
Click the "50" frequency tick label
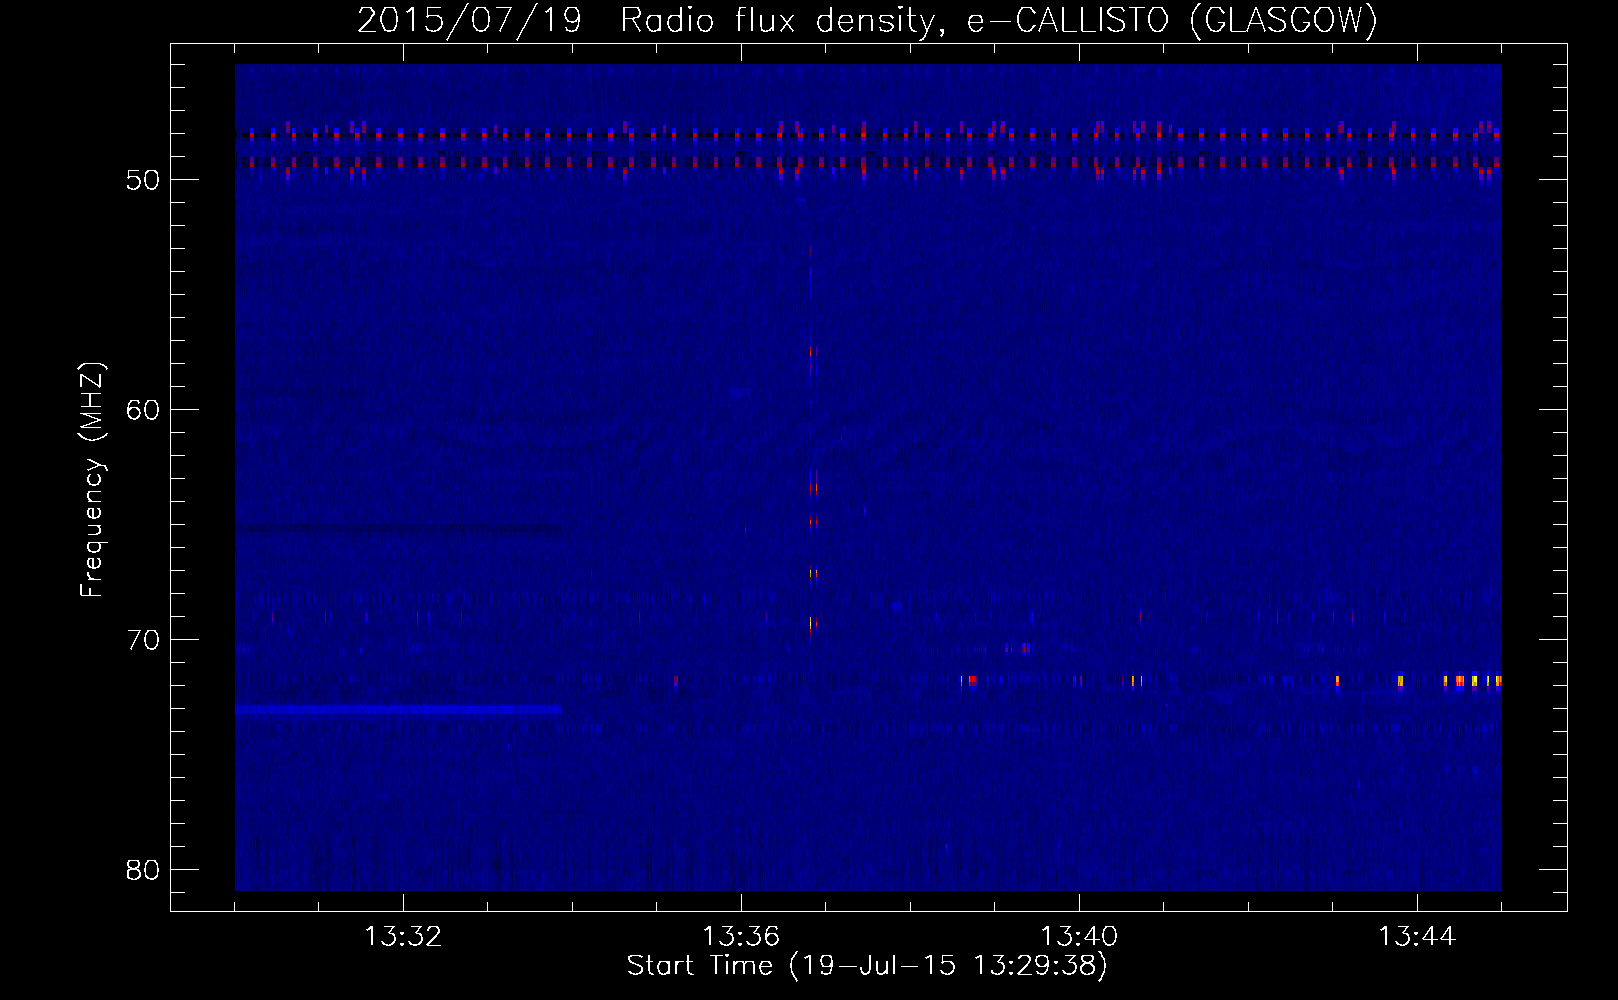144,180
